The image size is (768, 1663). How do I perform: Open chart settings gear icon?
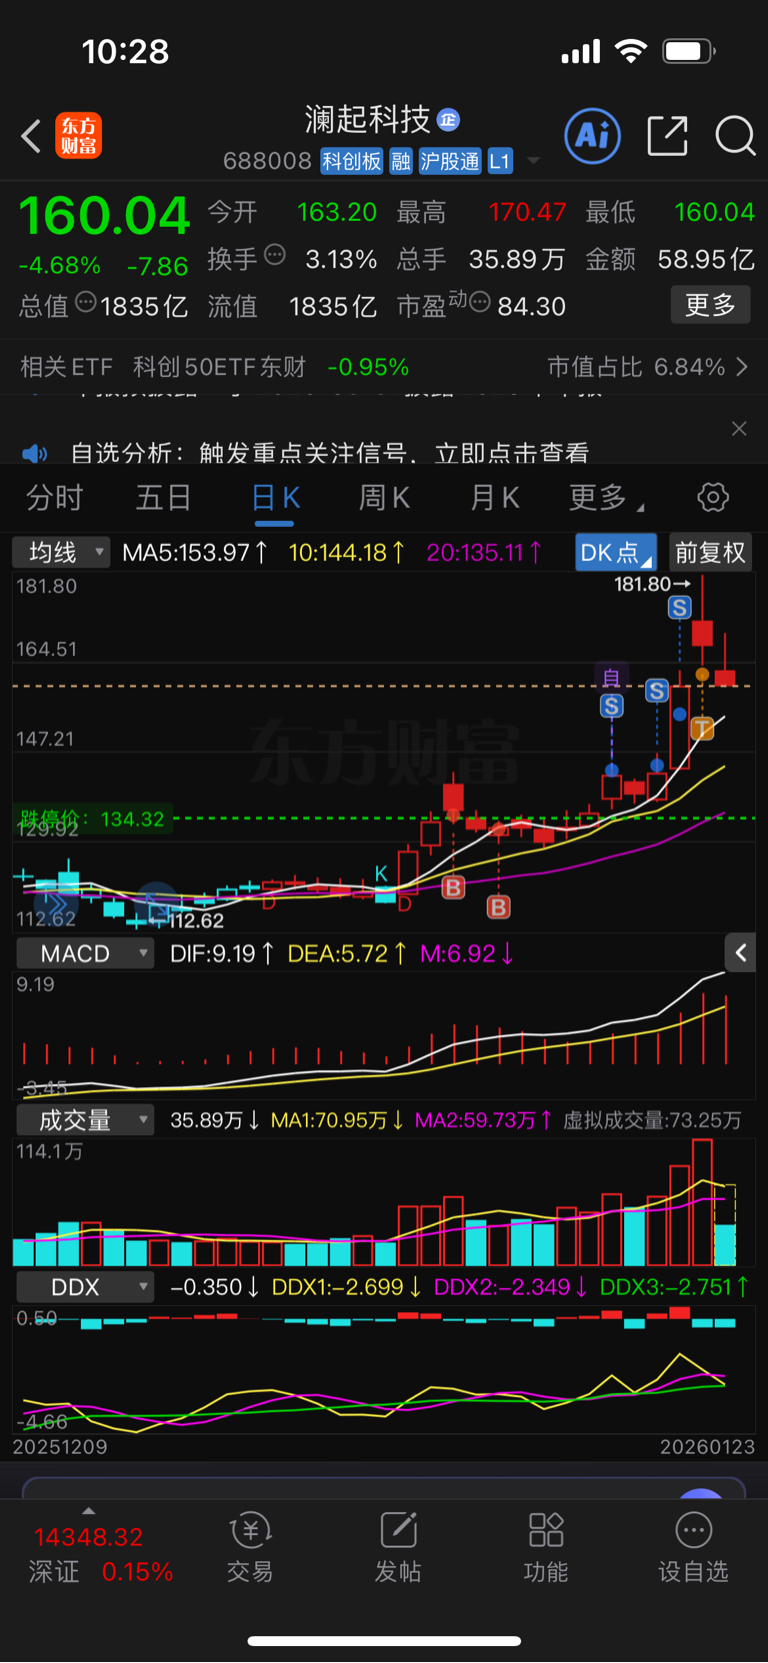[713, 497]
